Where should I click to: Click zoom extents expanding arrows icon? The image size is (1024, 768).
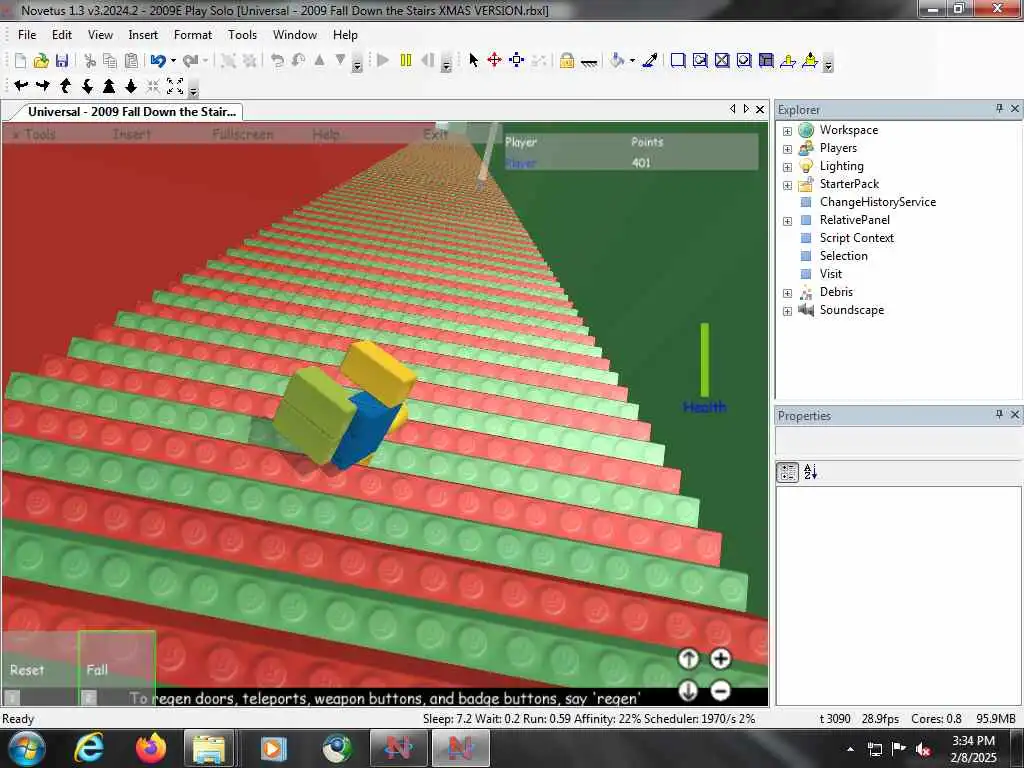coord(175,86)
